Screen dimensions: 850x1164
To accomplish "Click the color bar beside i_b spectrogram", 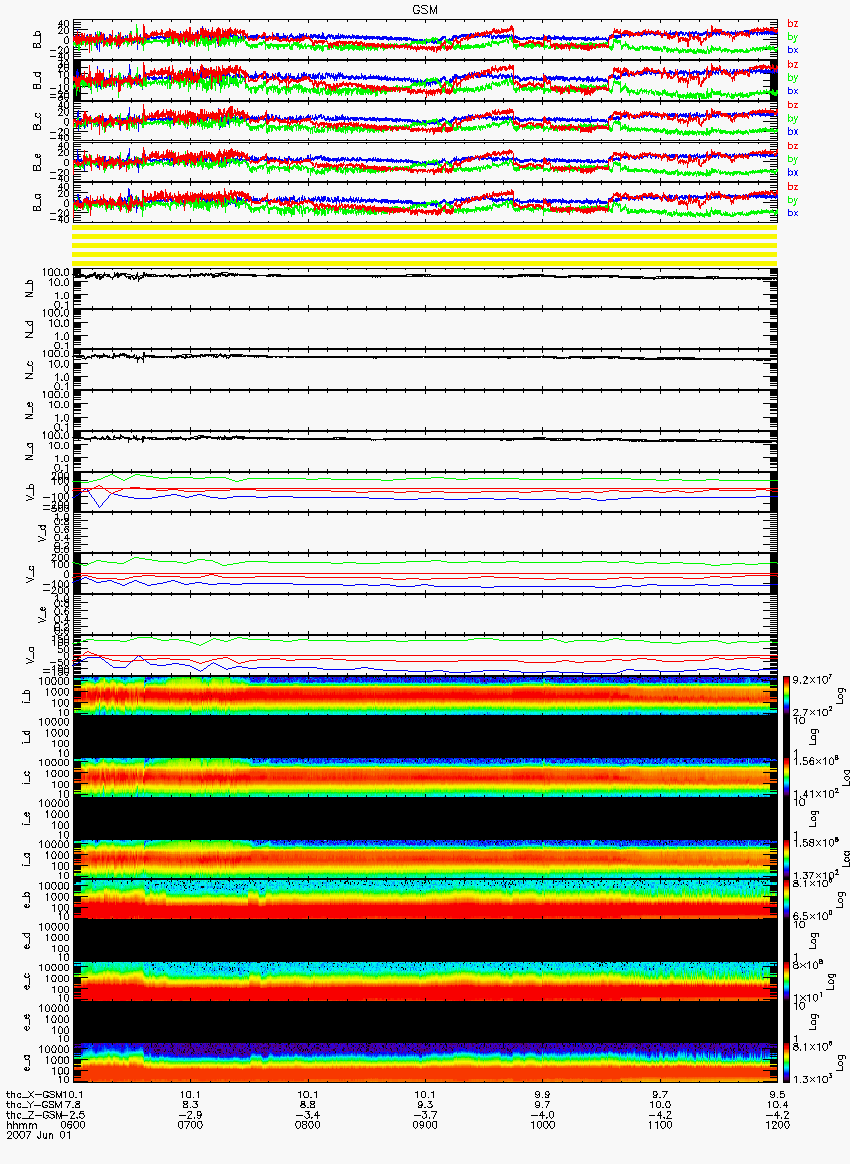I will coord(784,696).
